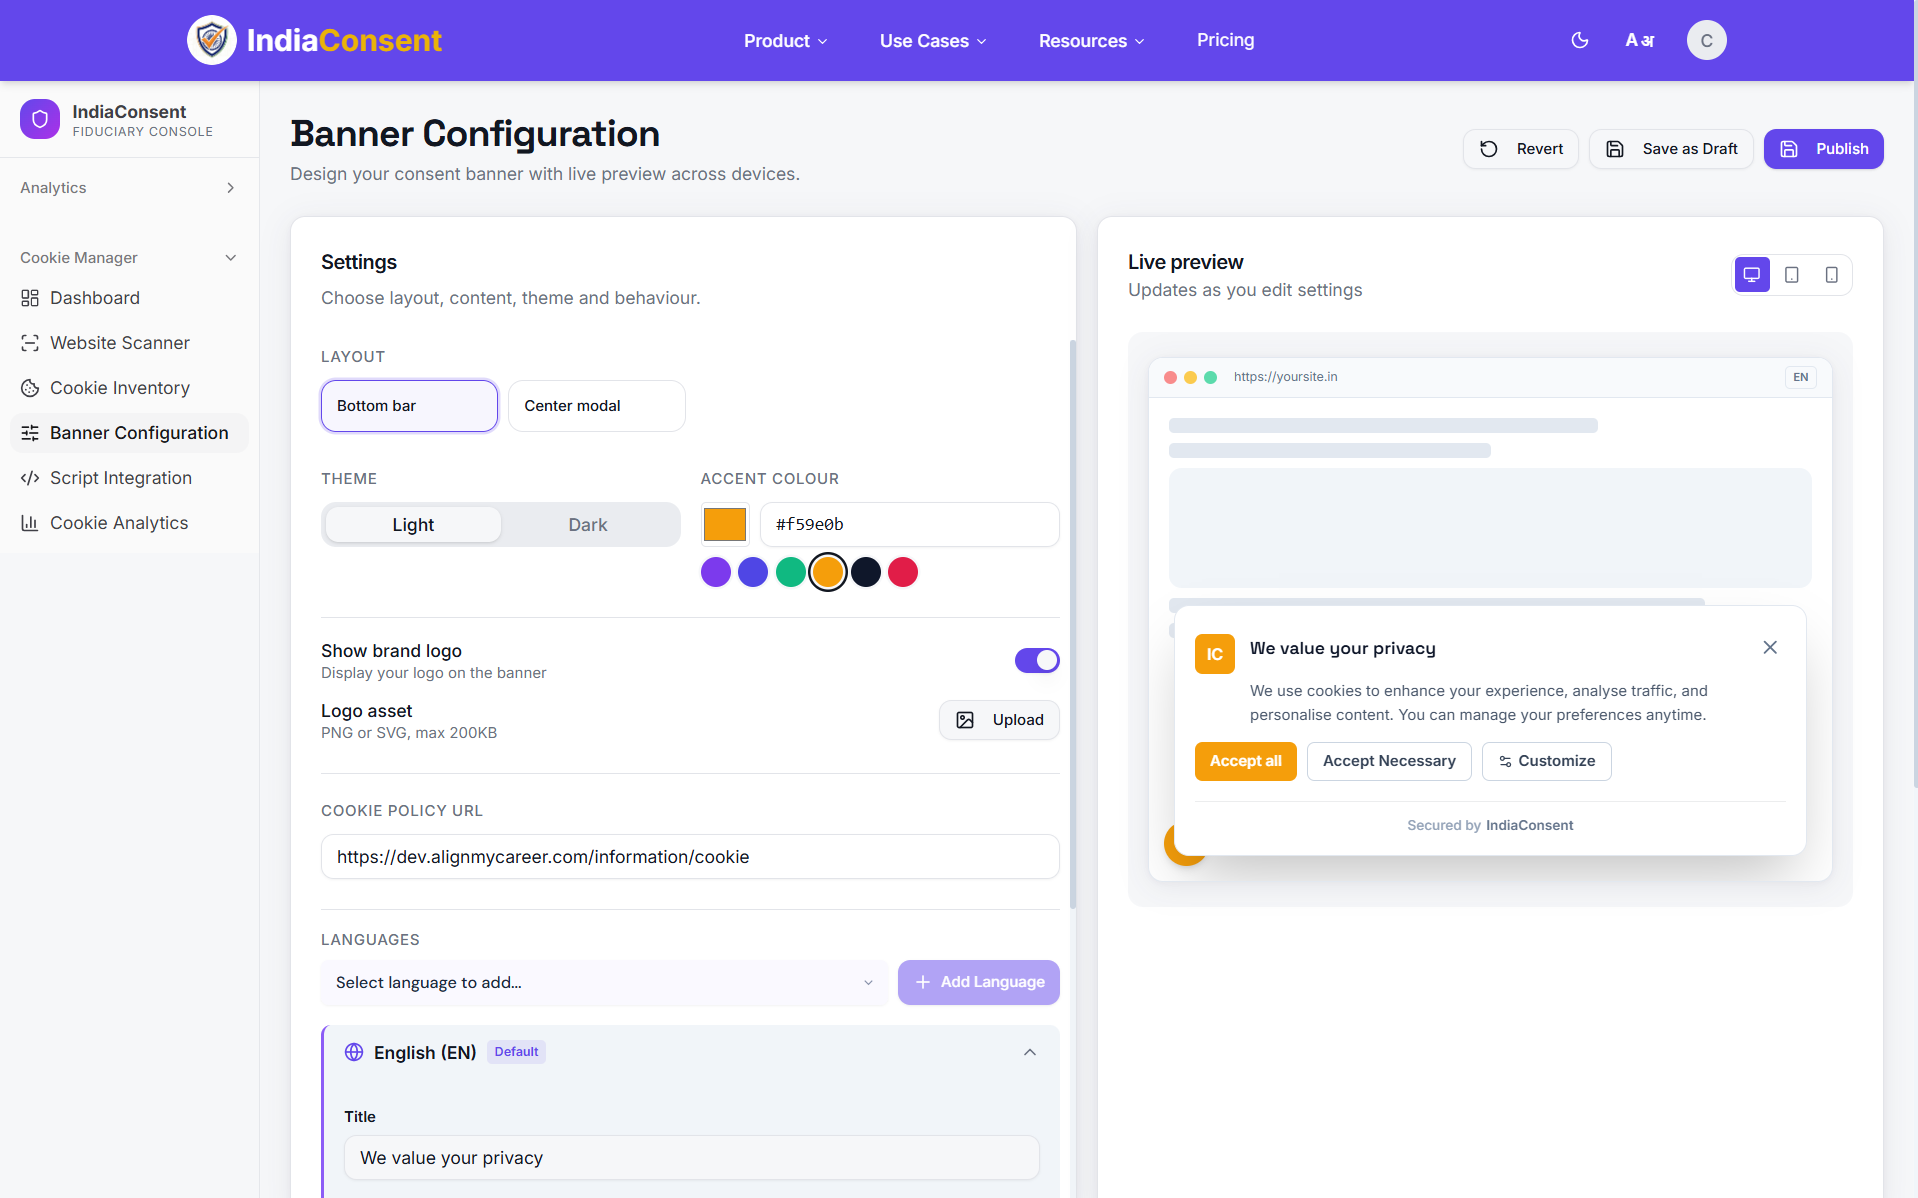
Task: Open the Select language to add dropdown
Action: click(604, 983)
